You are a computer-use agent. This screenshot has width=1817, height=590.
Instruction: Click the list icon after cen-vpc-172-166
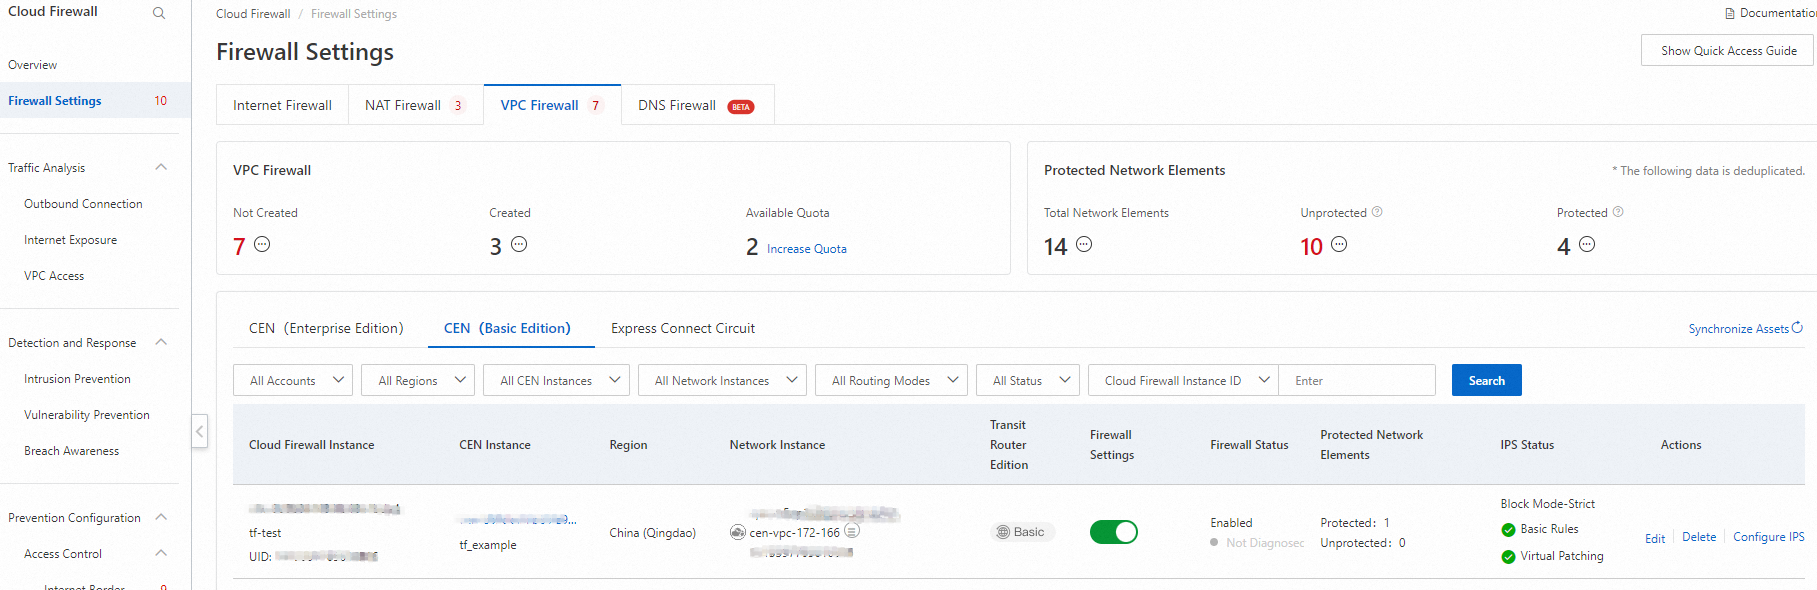click(x=852, y=531)
